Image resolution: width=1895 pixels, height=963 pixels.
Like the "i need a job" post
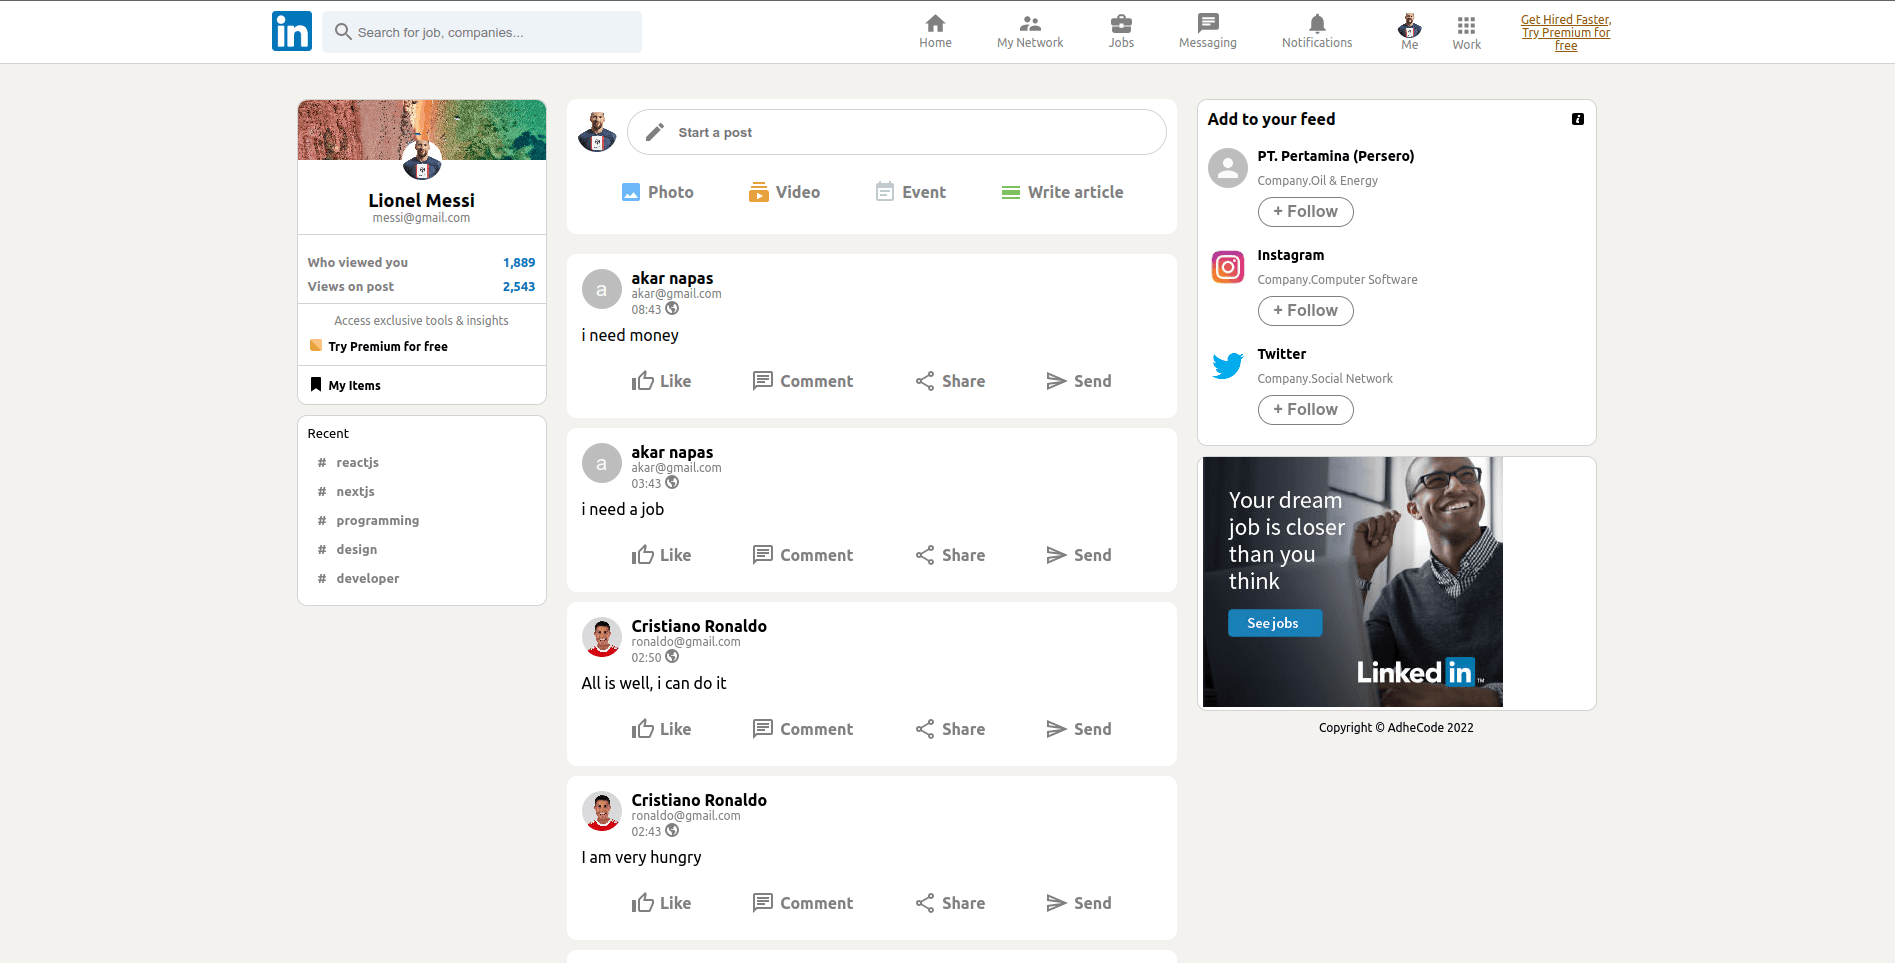tap(661, 555)
